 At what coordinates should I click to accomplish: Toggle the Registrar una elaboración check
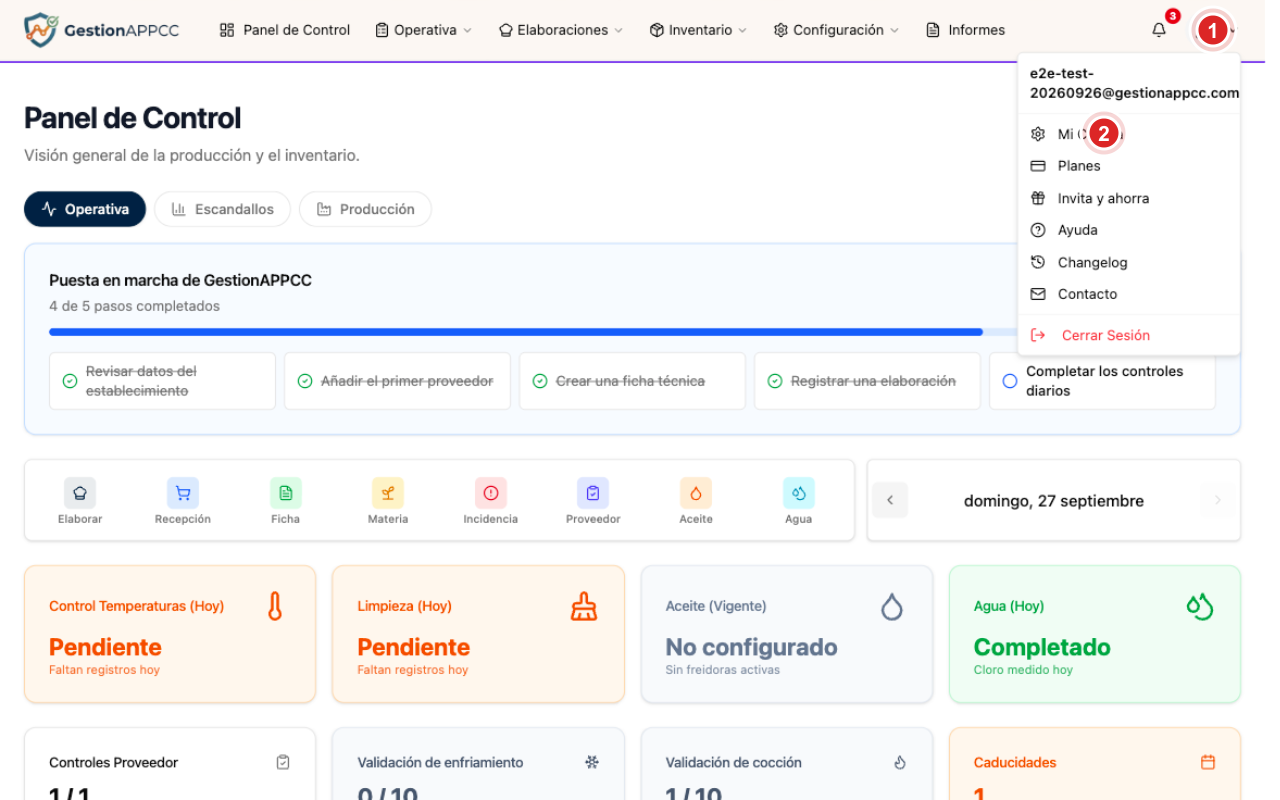[775, 381]
